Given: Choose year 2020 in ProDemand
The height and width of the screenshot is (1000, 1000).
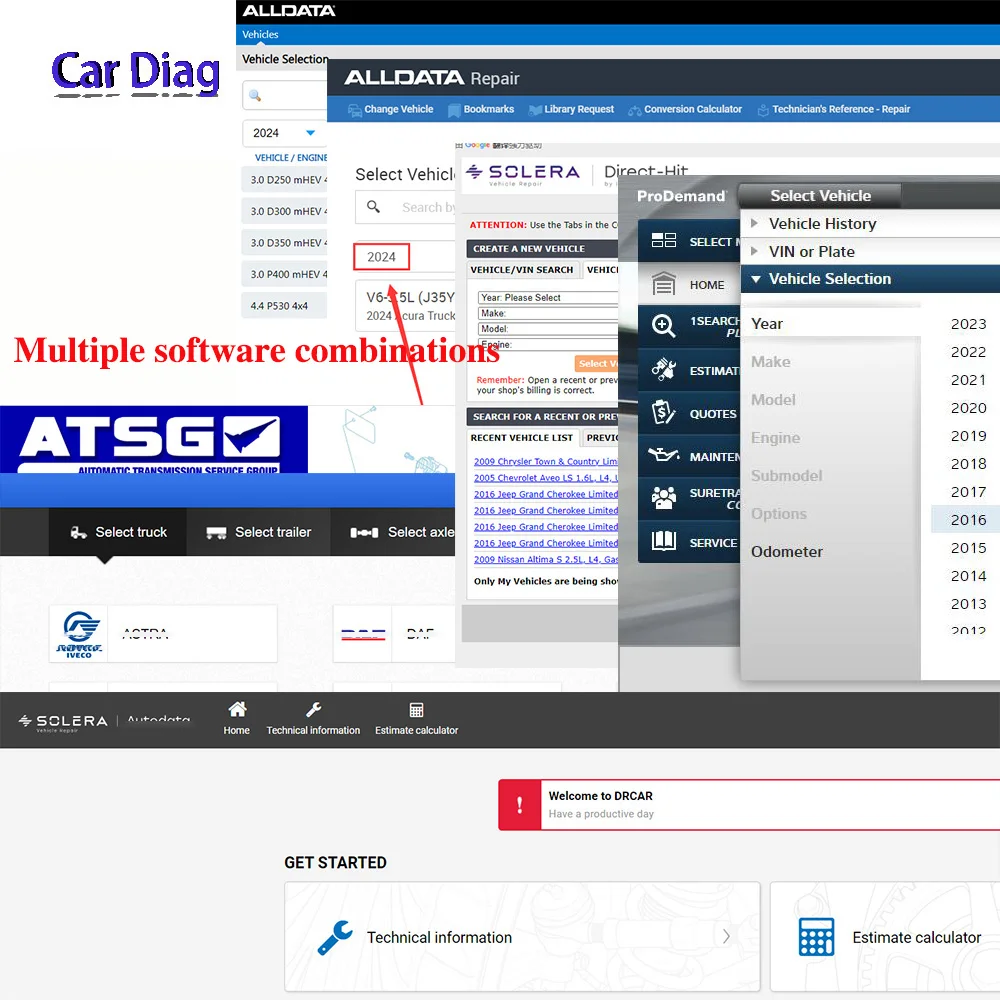Looking at the screenshot, I should click(x=968, y=408).
